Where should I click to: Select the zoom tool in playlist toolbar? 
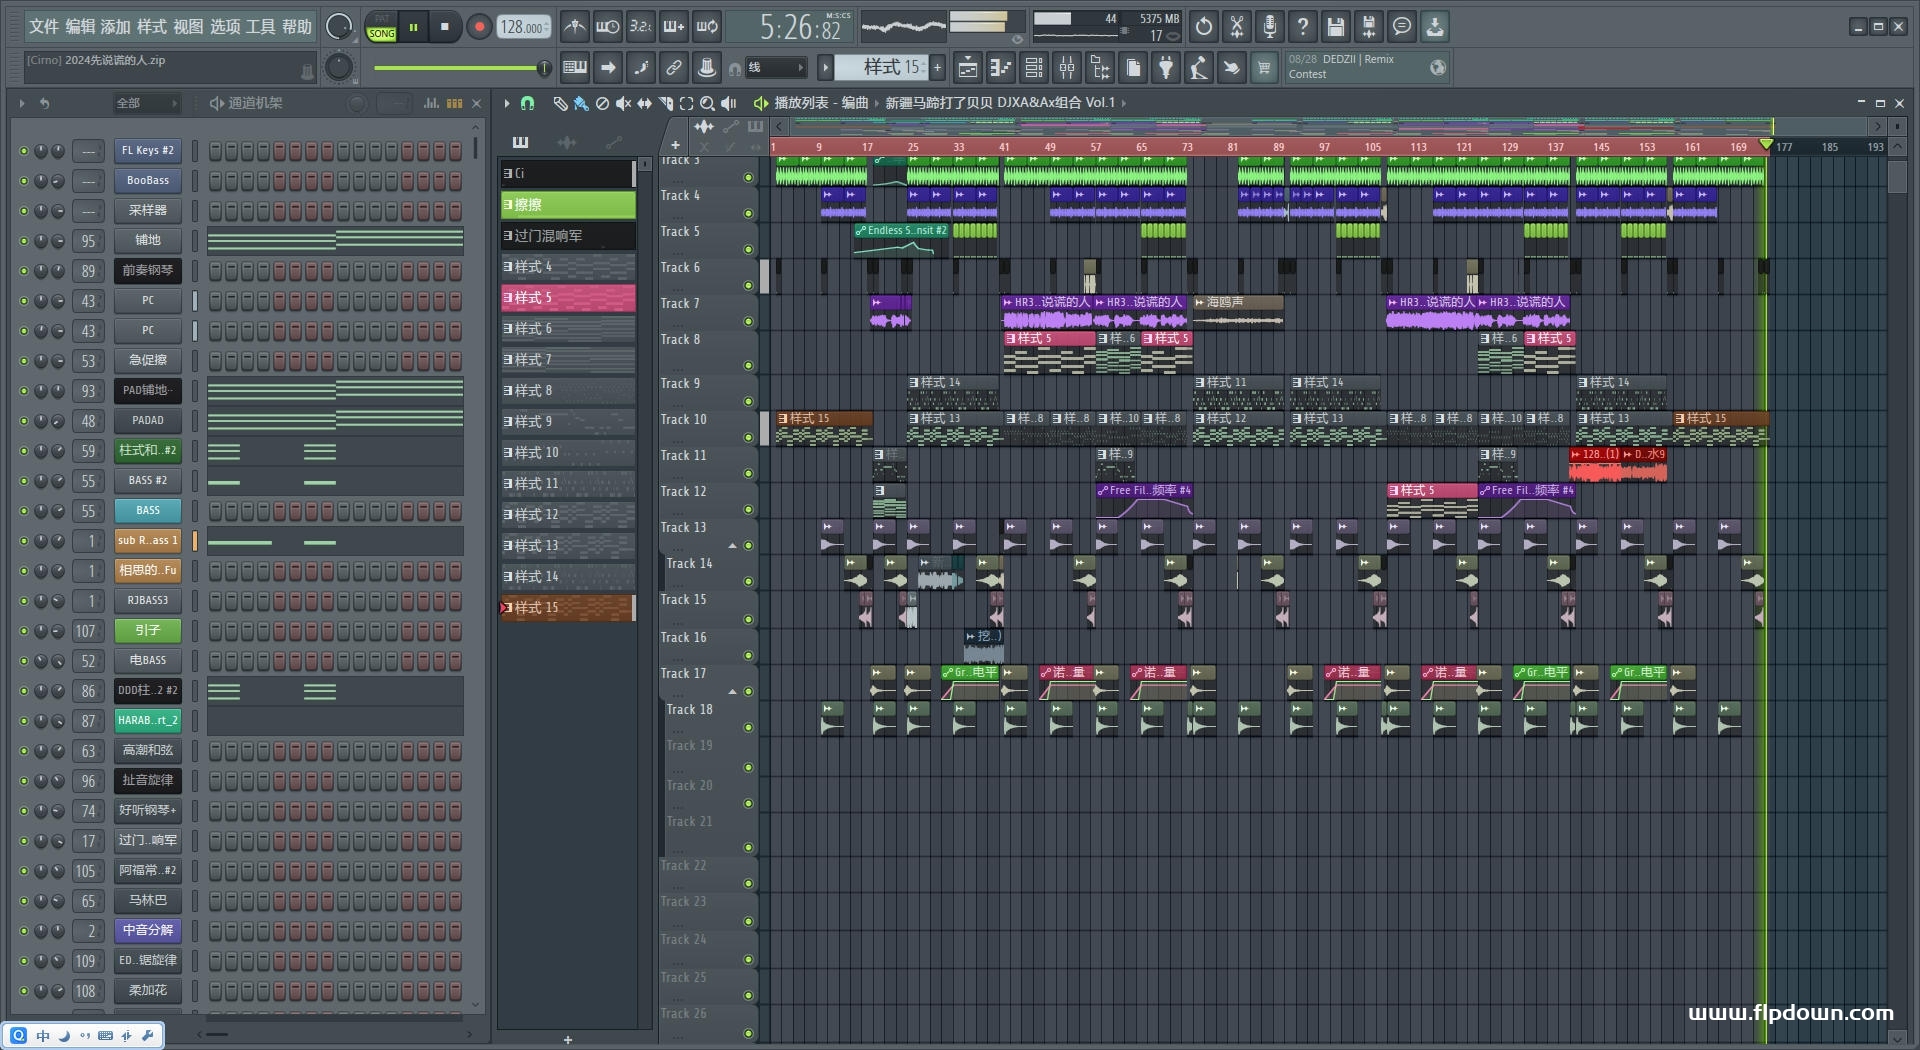(x=707, y=103)
